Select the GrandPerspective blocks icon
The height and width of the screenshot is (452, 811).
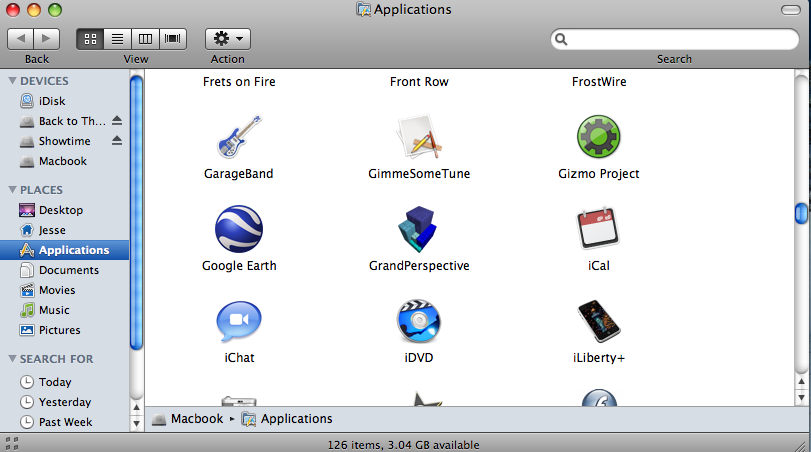(x=418, y=229)
